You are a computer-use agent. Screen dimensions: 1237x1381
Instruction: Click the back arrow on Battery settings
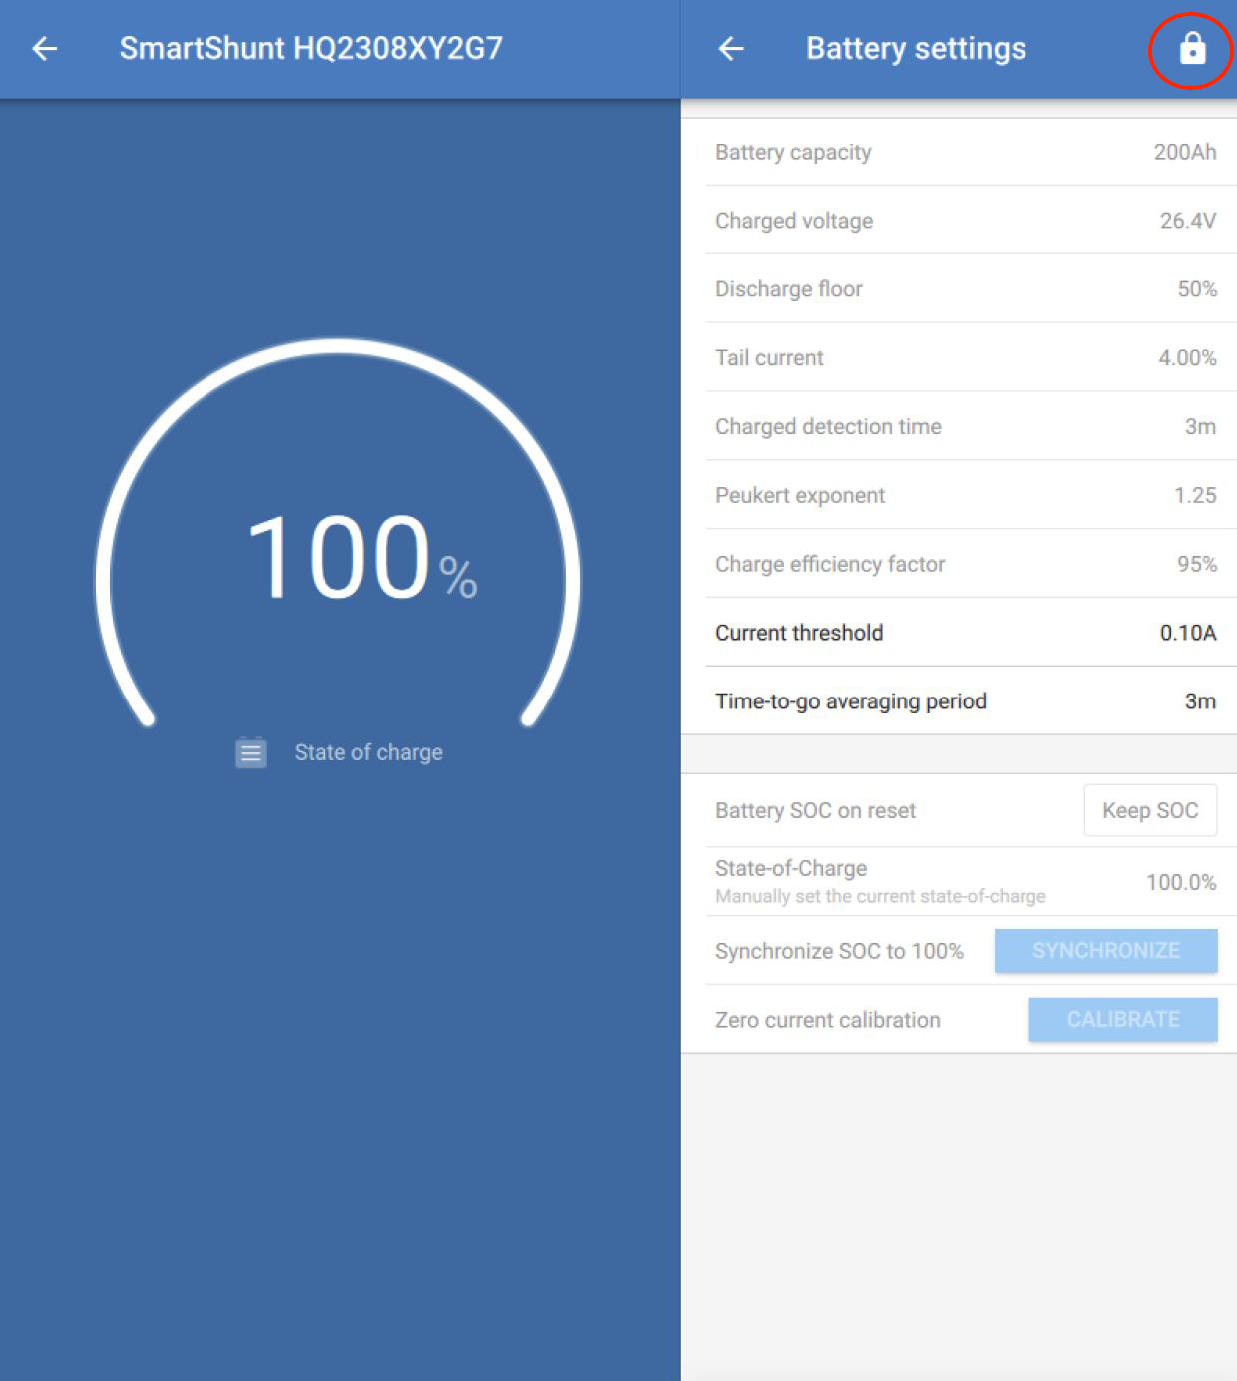731,48
